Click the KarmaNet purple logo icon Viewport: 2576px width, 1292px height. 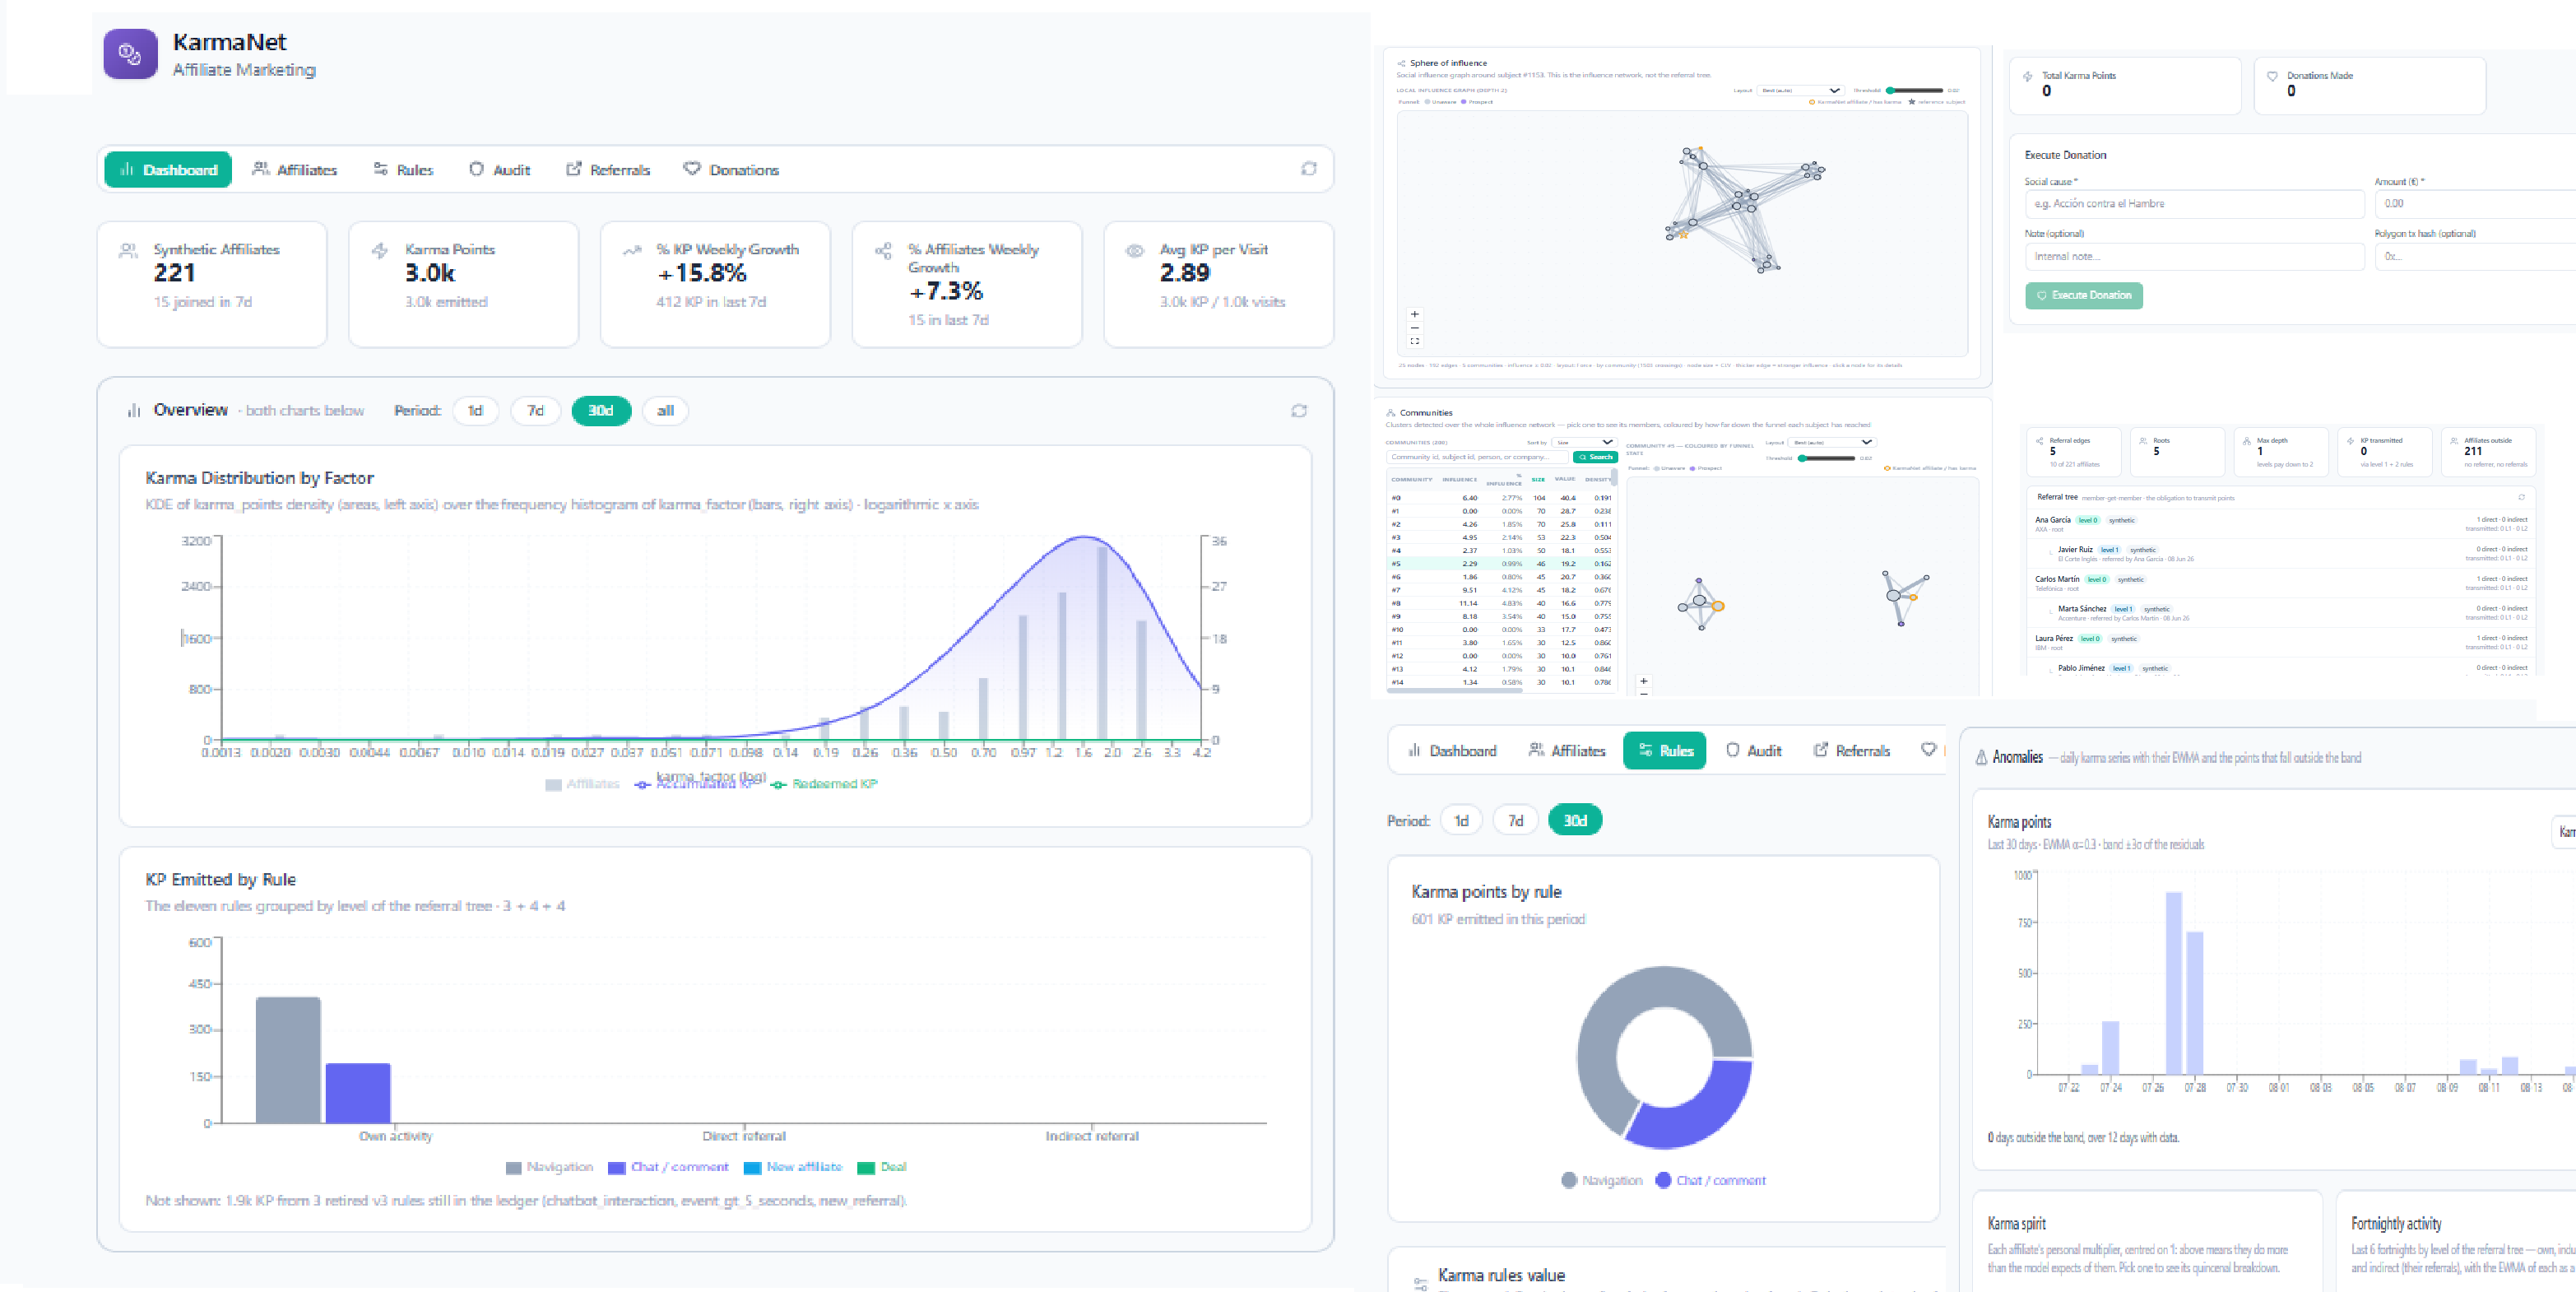(130, 53)
